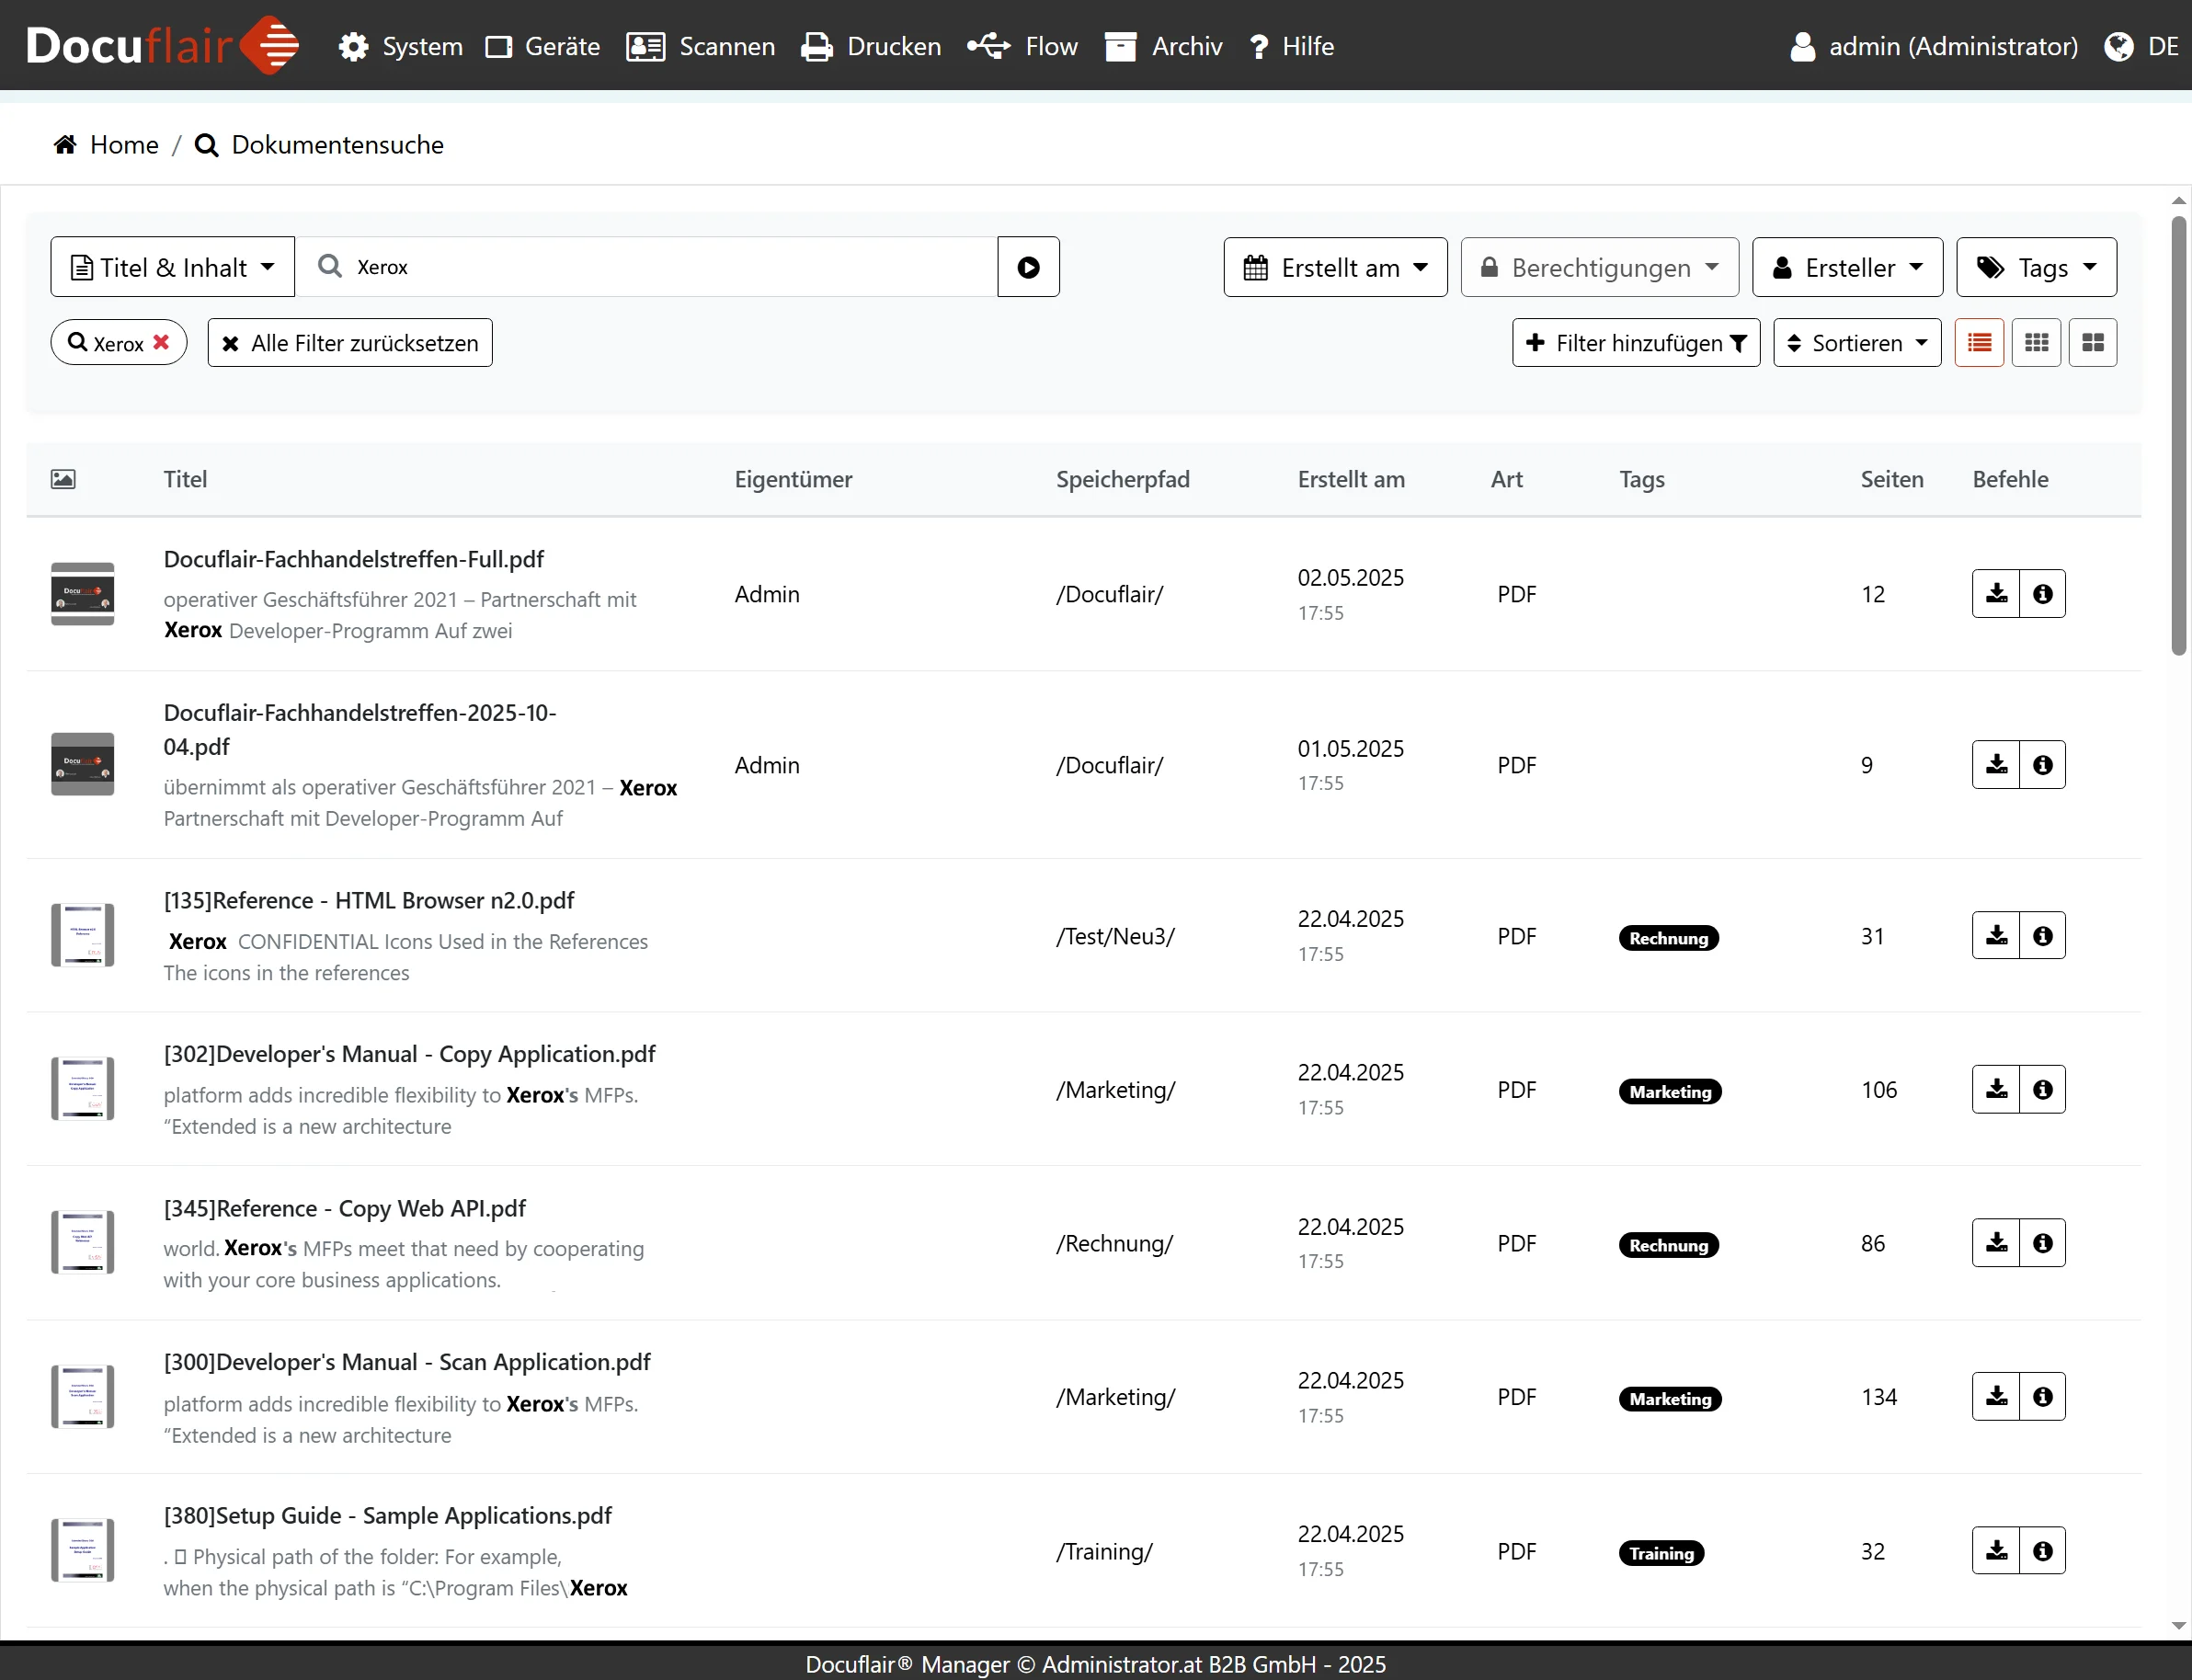Download Docuflair-Fachhandelstreffen-Full.pdf
This screenshot has height=1680, width=2192.
pyautogui.click(x=1996, y=594)
